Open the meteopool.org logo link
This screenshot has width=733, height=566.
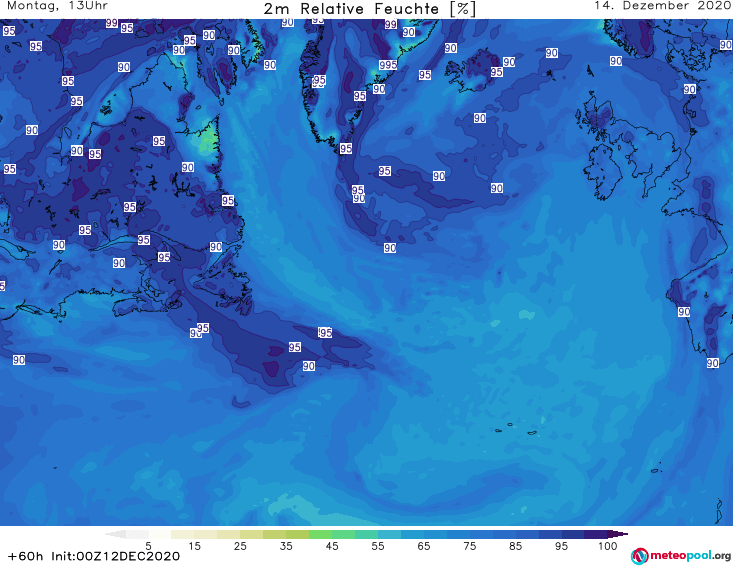tap(681, 556)
